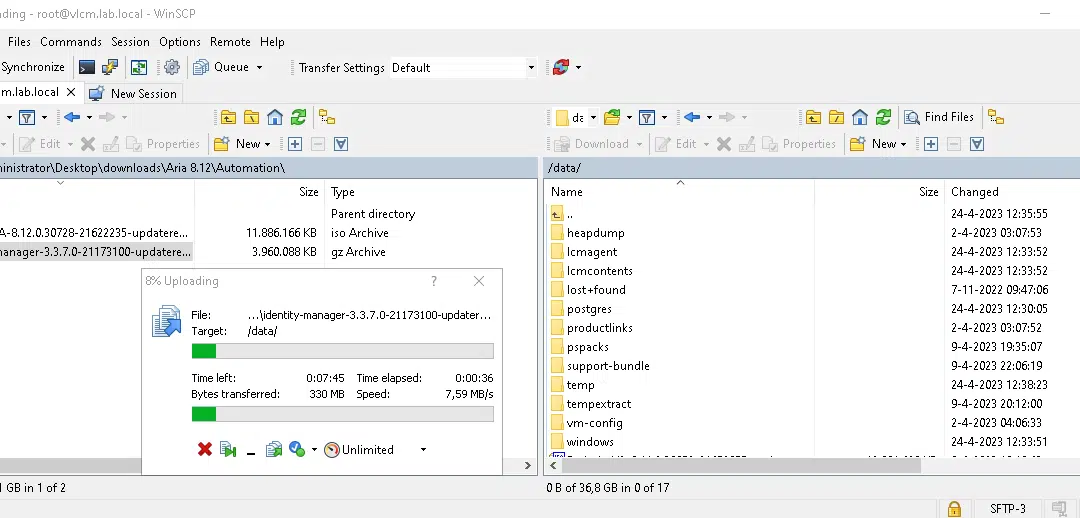Click once-finished action icon
This screenshot has height=518, width=1080.
pyautogui.click(x=297, y=450)
